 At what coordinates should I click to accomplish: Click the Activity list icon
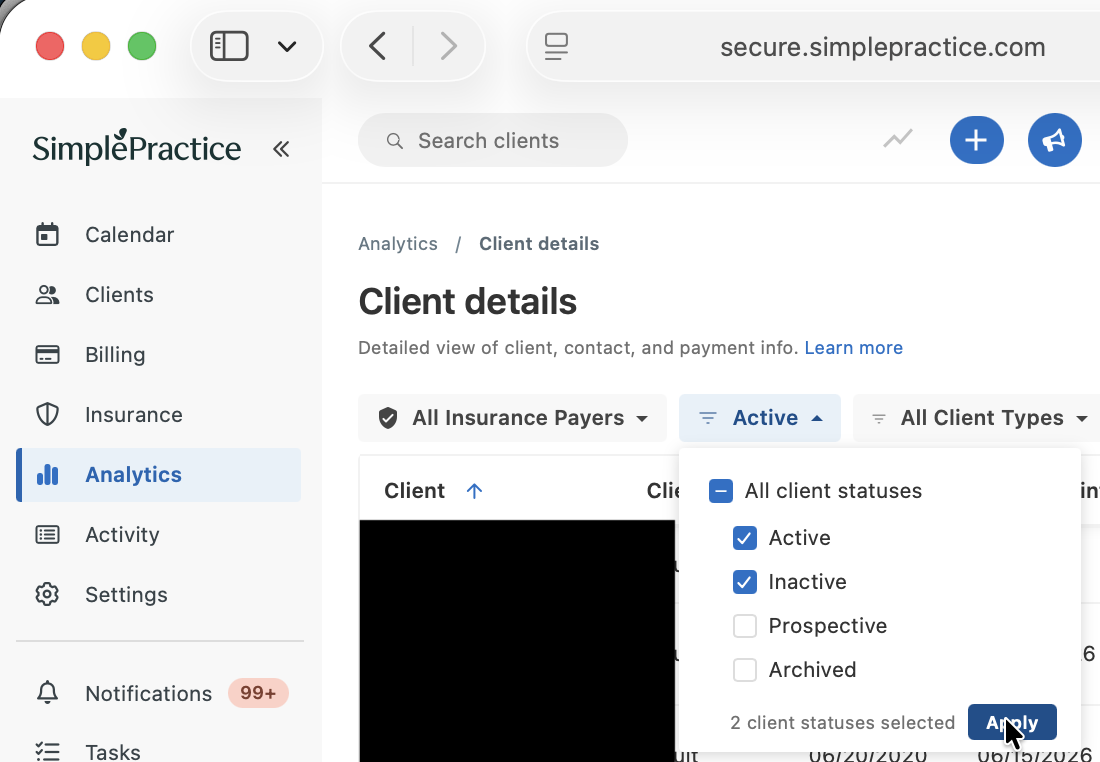coord(47,535)
